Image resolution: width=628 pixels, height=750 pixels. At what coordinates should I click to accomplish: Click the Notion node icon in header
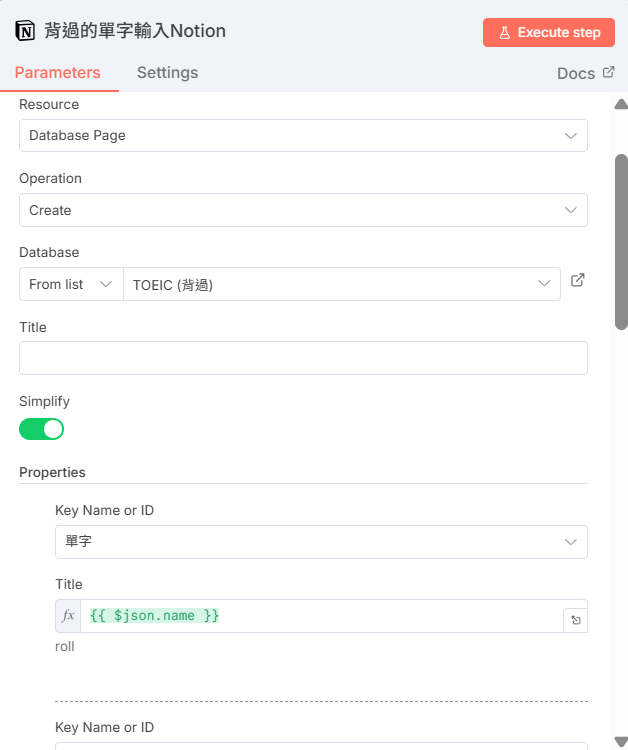[x=25, y=31]
